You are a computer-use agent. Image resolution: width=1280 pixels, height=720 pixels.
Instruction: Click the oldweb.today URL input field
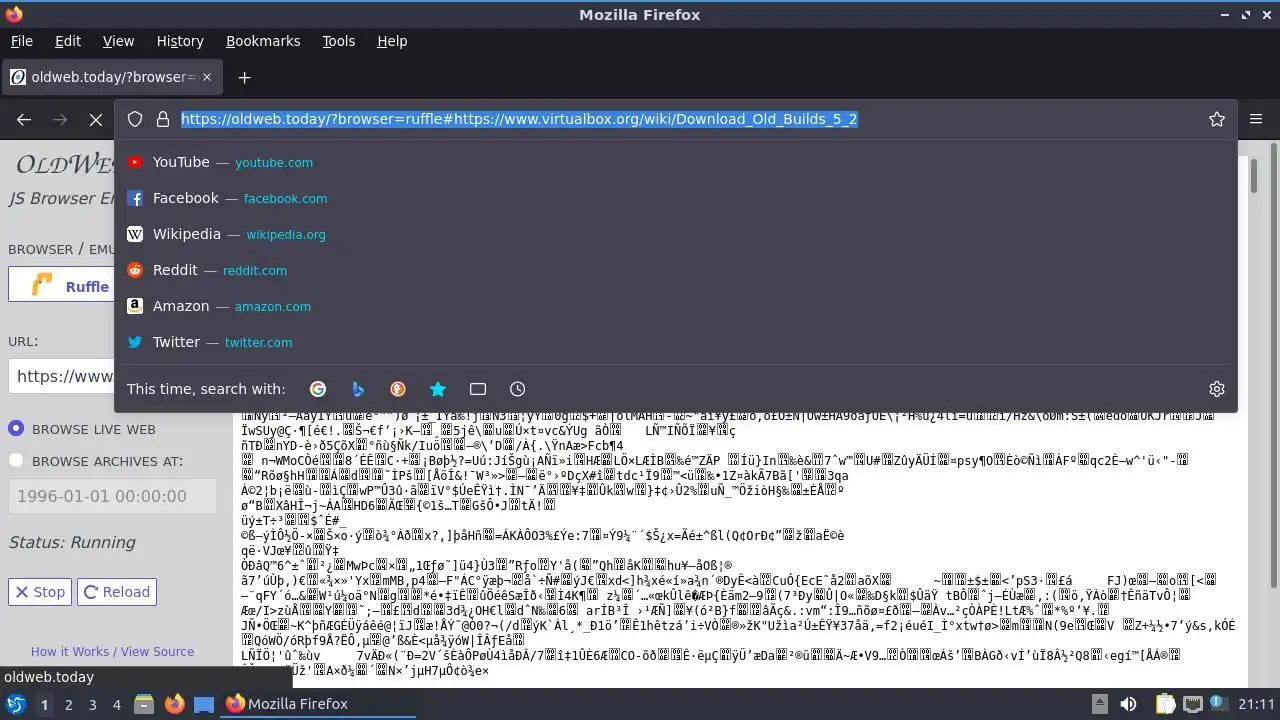tap(62, 377)
